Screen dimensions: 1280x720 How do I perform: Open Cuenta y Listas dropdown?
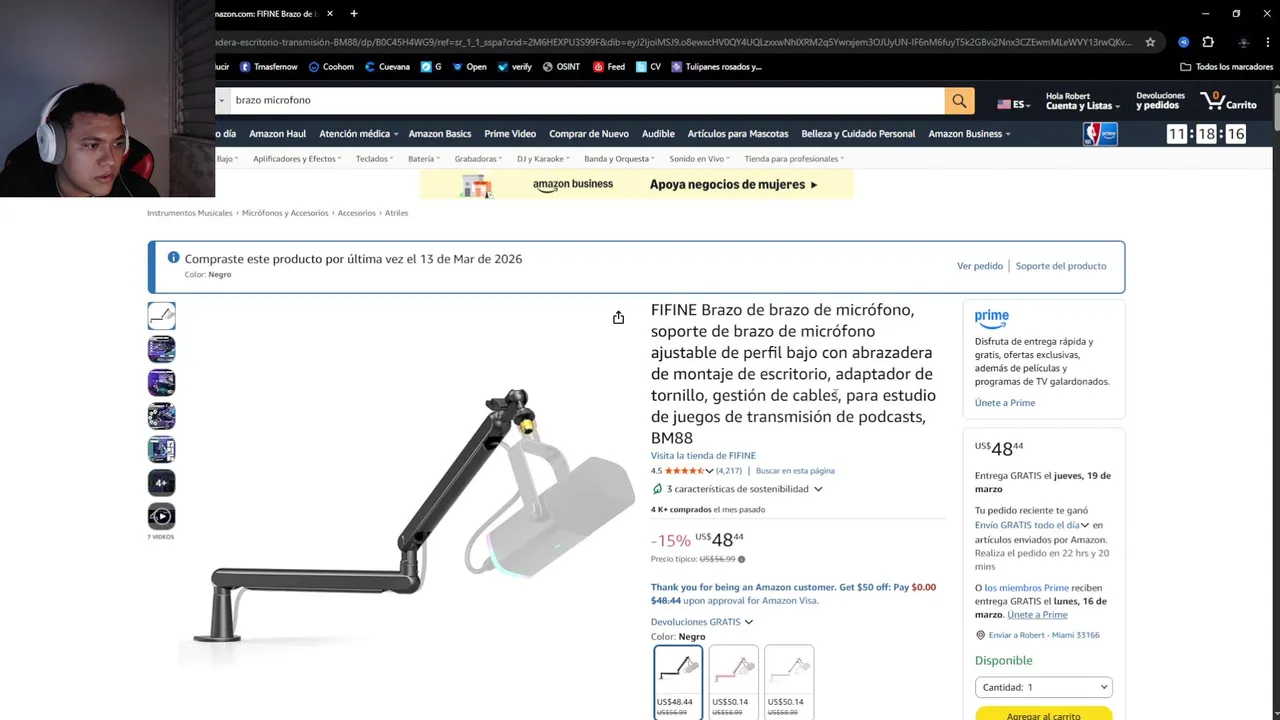click(x=1082, y=101)
